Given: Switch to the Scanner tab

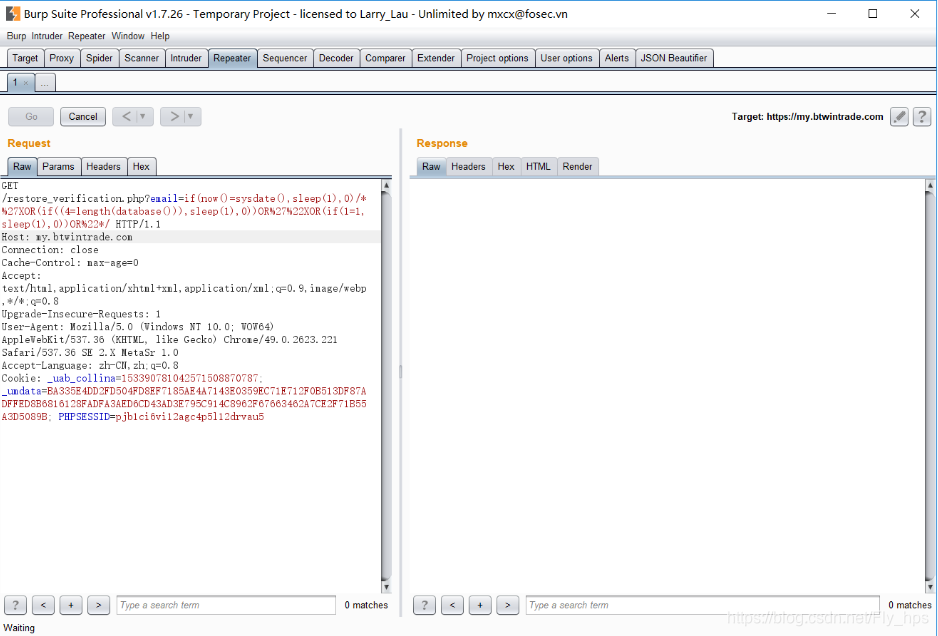Looking at the screenshot, I should [x=142, y=58].
